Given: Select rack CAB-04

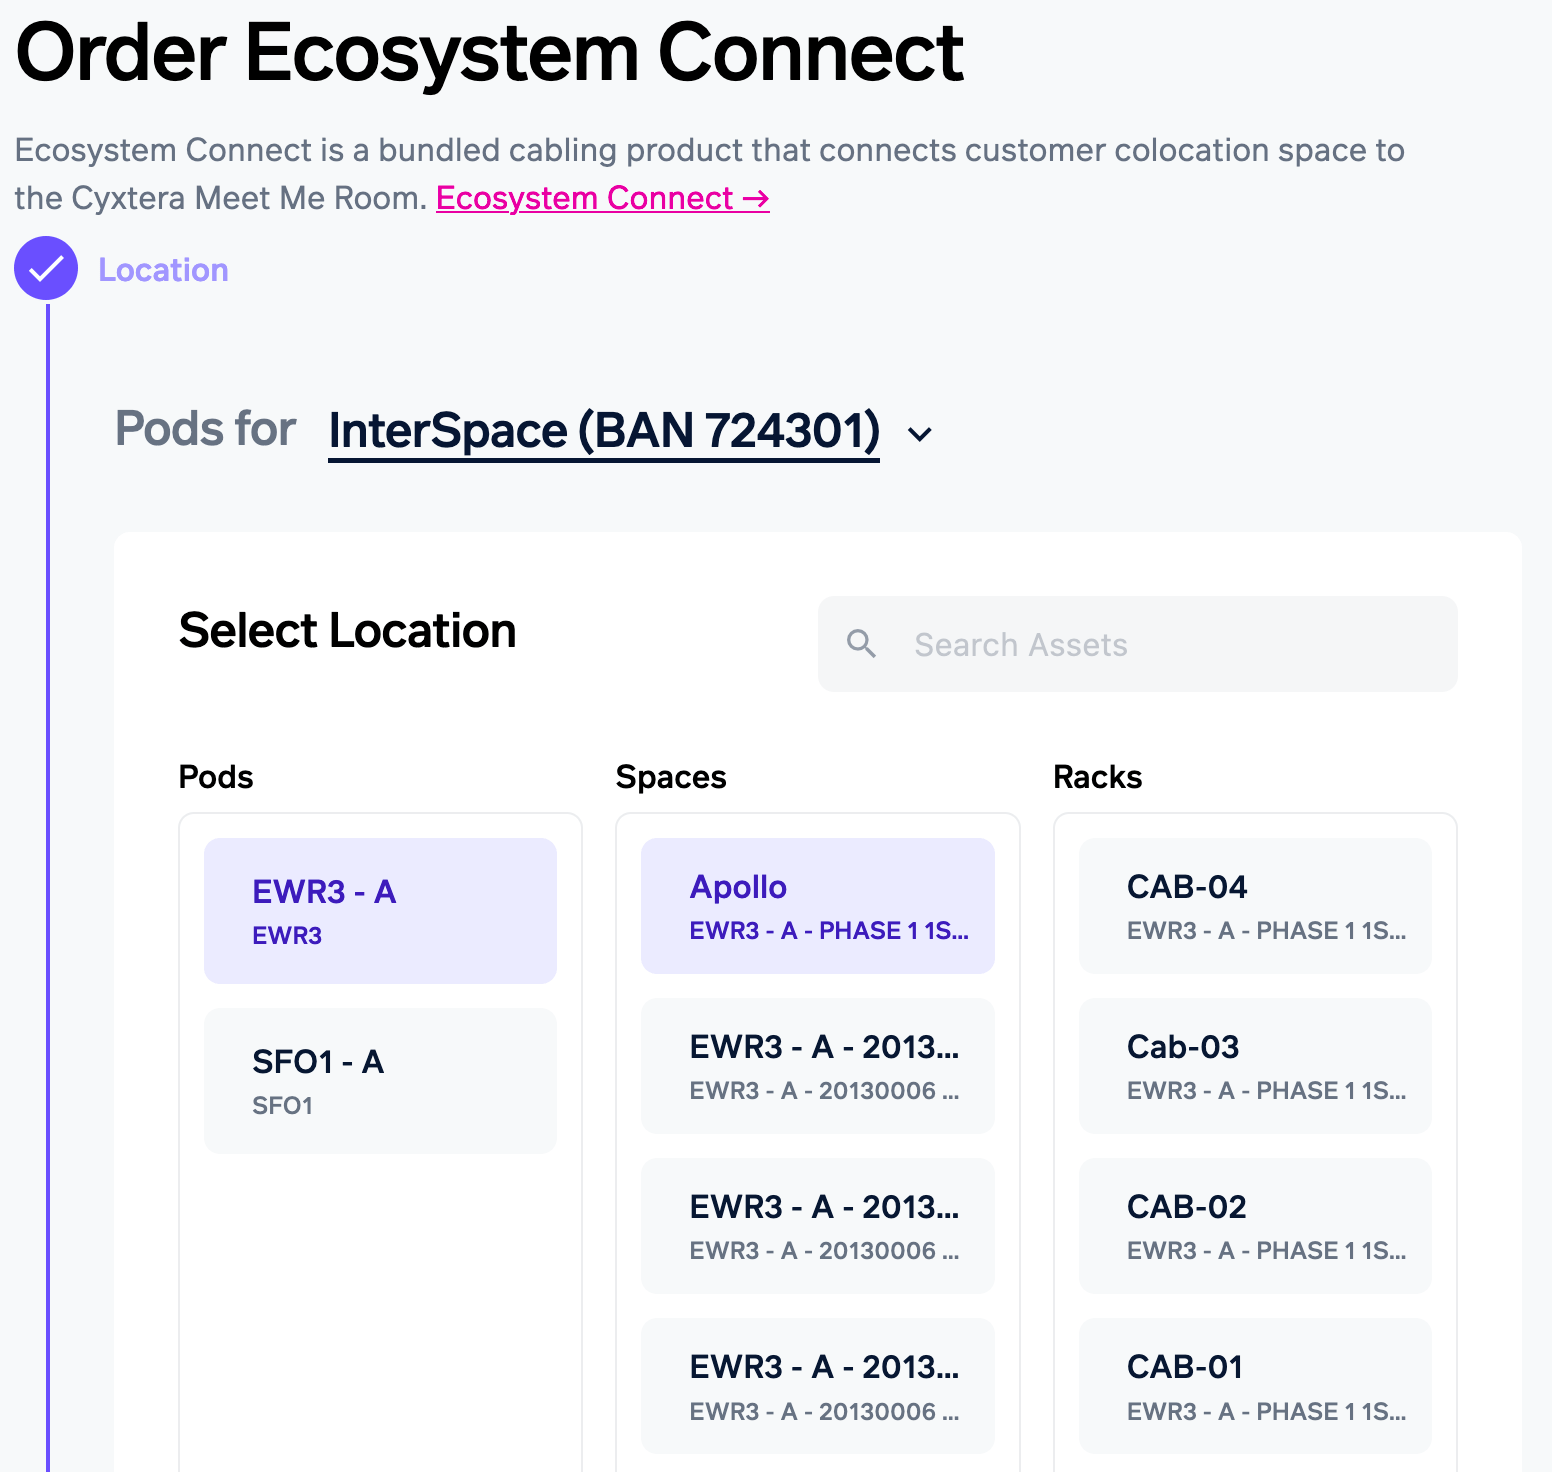Looking at the screenshot, I should (1254, 906).
